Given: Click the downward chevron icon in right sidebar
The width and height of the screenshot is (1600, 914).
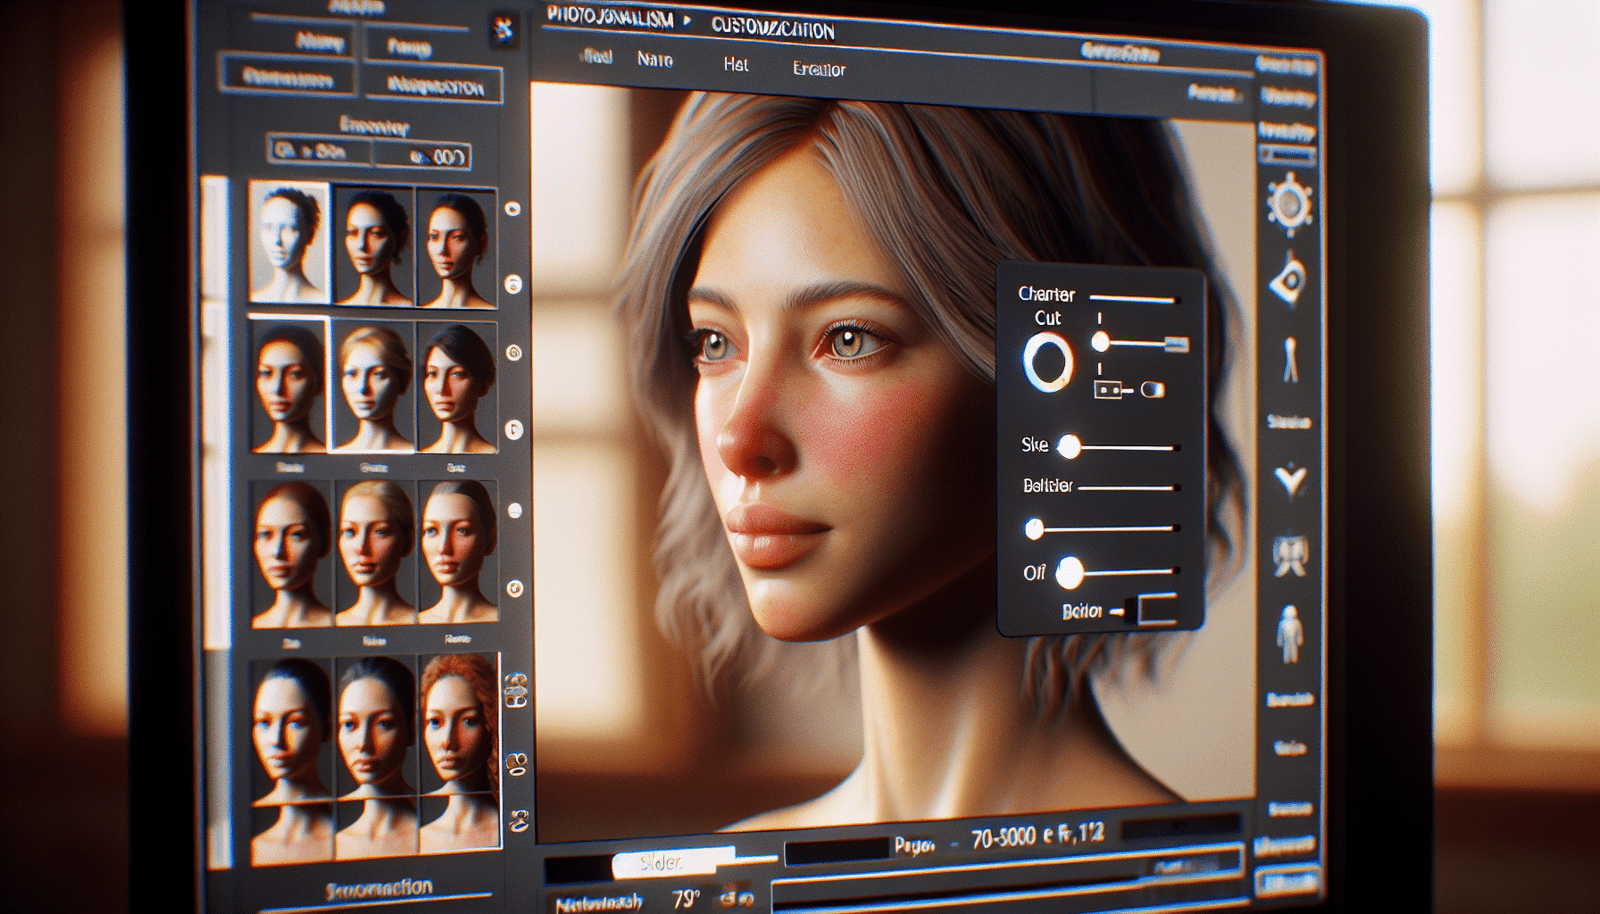Looking at the screenshot, I should [1290, 481].
